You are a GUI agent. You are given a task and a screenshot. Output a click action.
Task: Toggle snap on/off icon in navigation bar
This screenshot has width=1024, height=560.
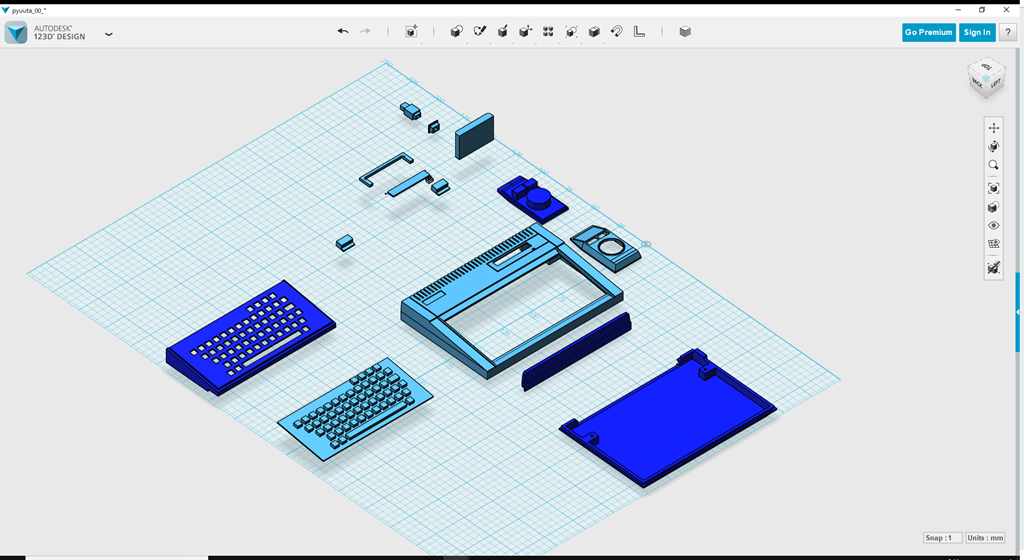[x=993, y=268]
